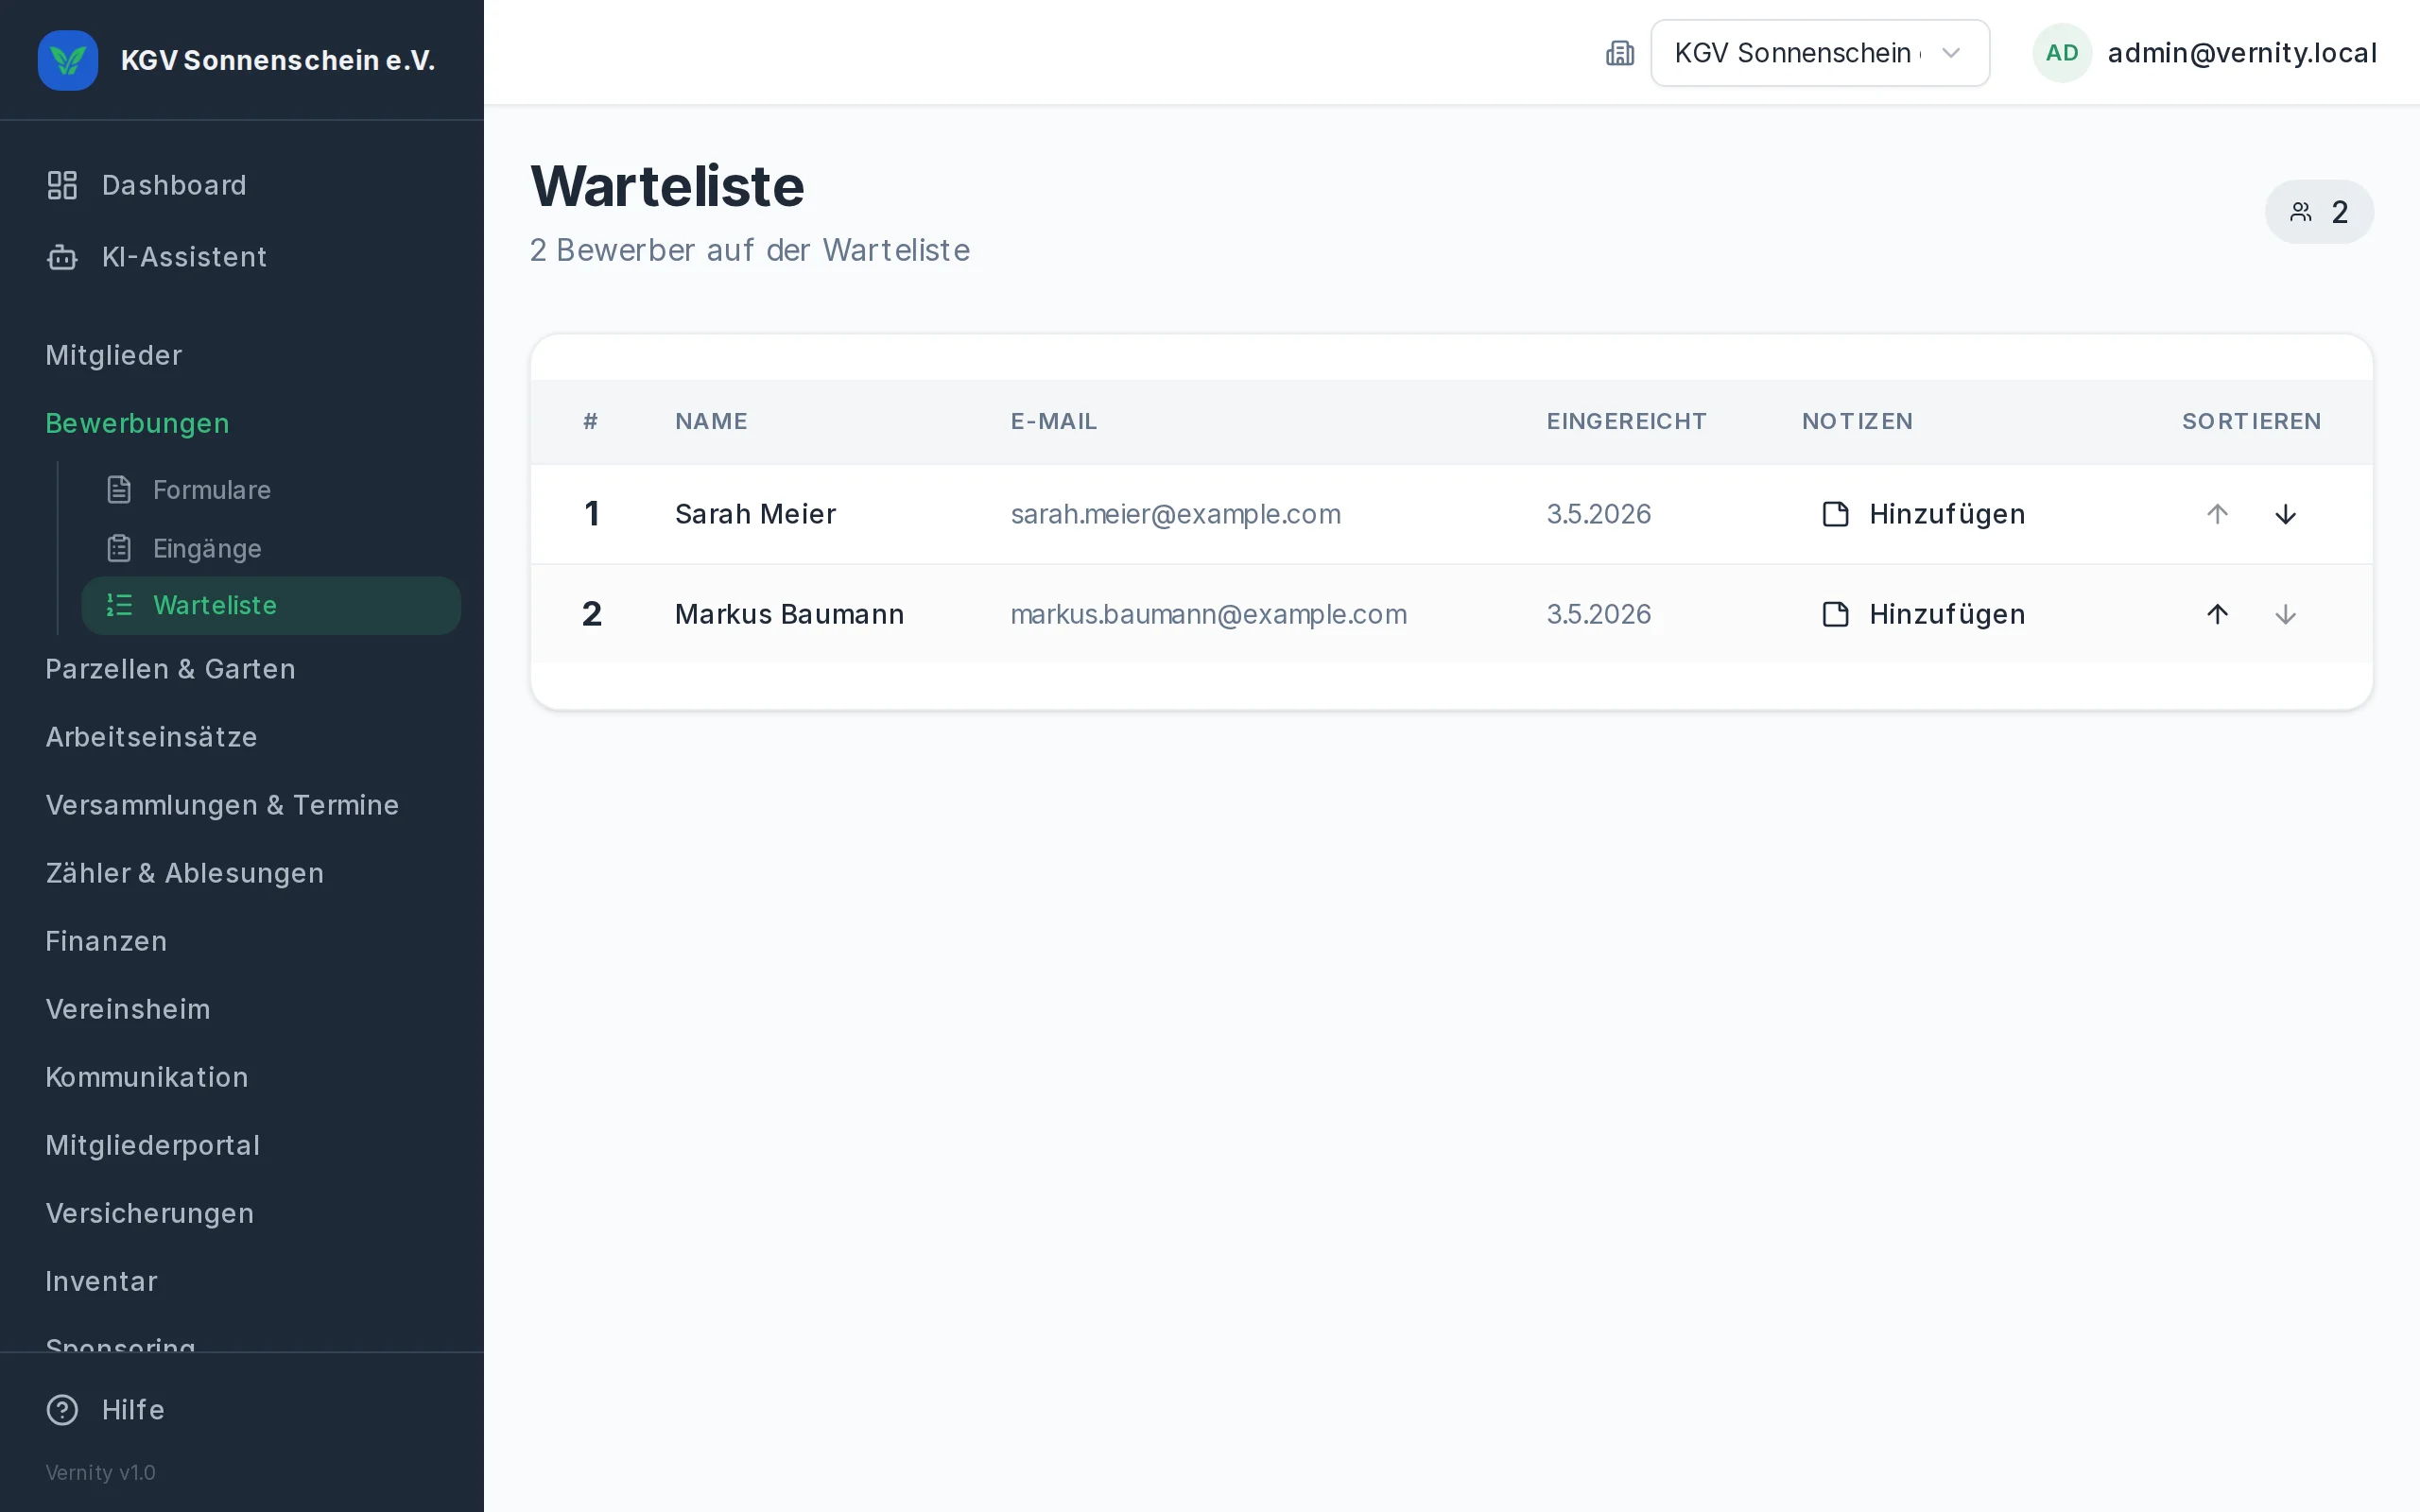Click the KGV Sonnenschein e.V. sidebar title
The height and width of the screenshot is (1512, 2420).
tap(278, 60)
